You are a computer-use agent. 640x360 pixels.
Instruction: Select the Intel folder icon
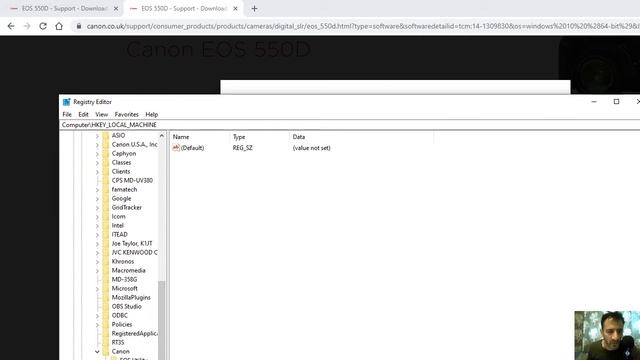[x=106, y=225]
